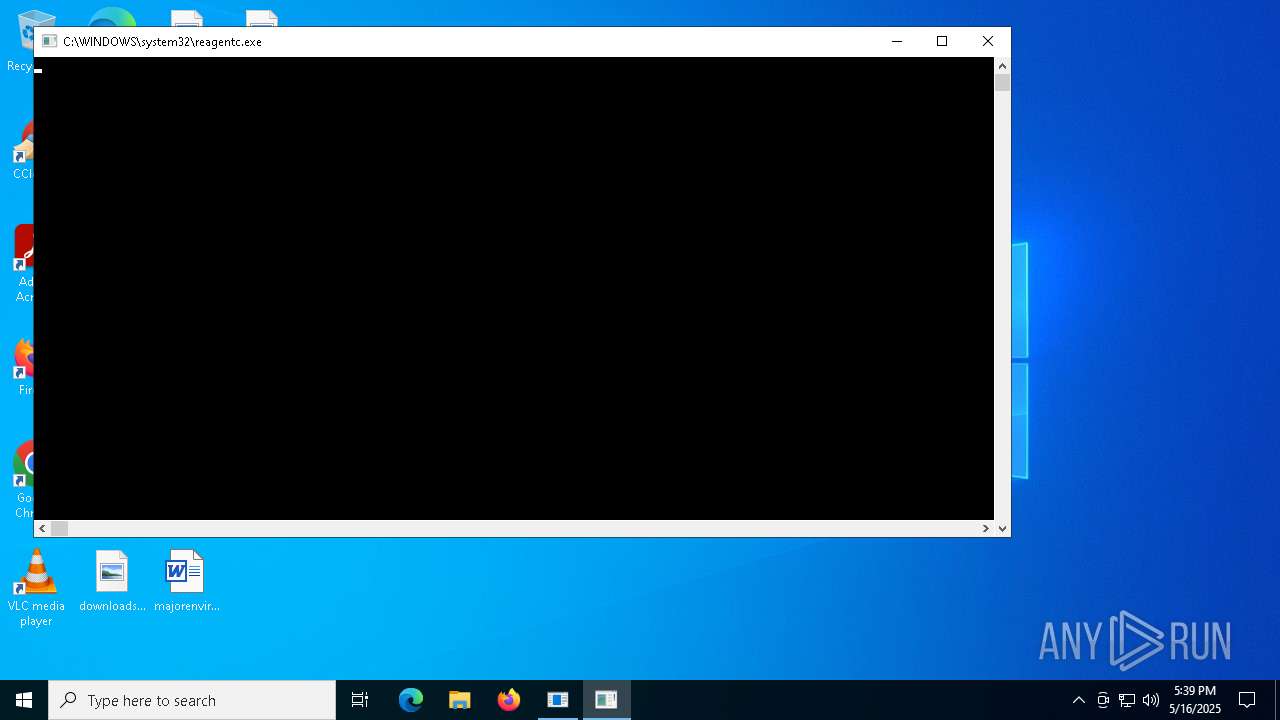Switch to active reagentc console taskbar button
This screenshot has height=720, width=1280.
pyautogui.click(x=607, y=700)
